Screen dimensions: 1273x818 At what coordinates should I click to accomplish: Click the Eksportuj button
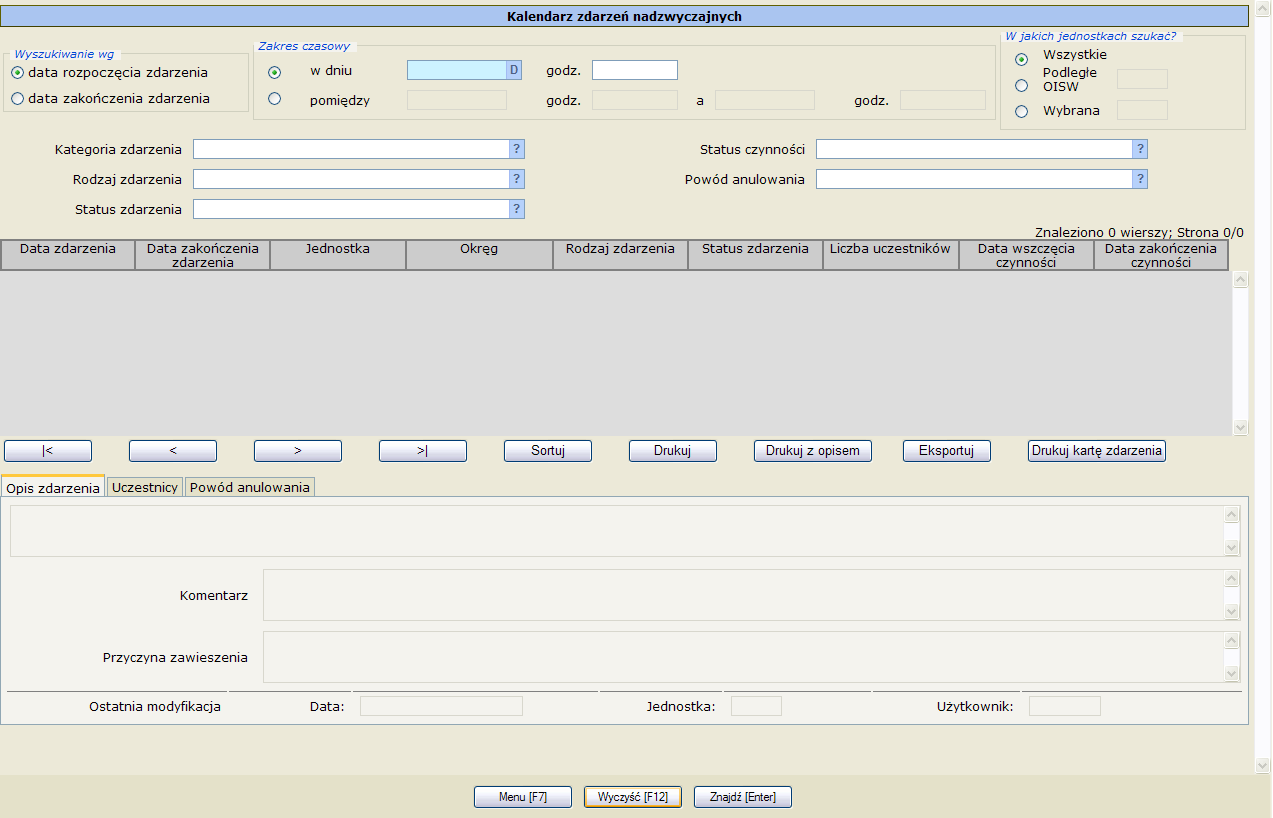(947, 451)
